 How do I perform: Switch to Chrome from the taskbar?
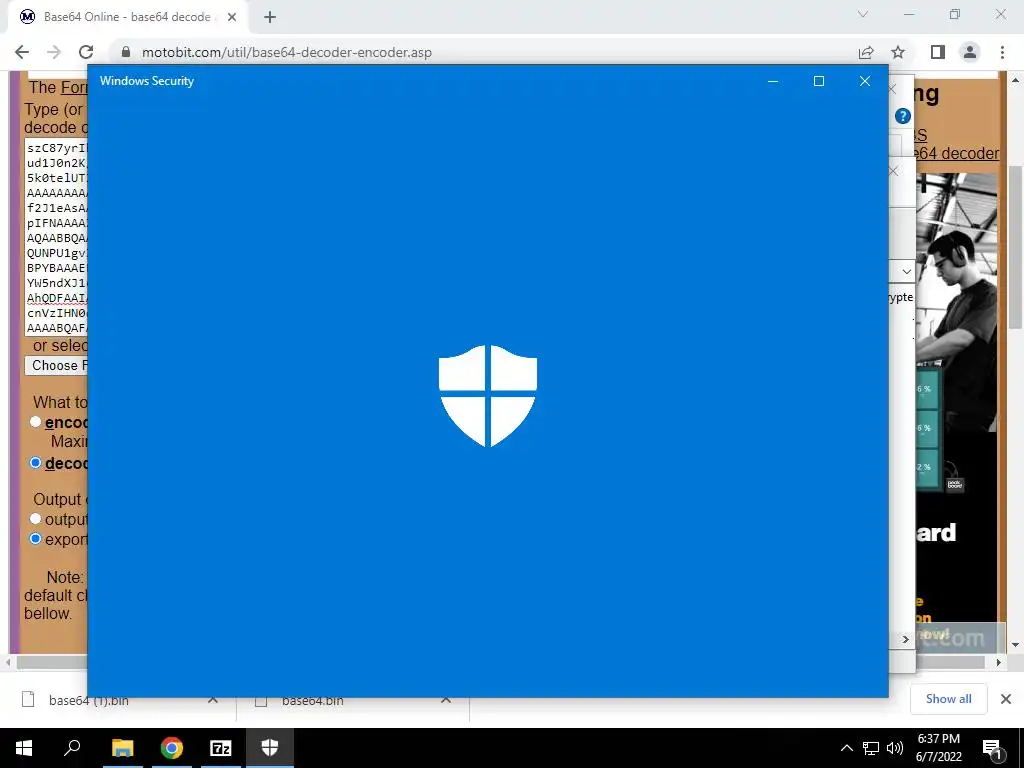pyautogui.click(x=172, y=748)
